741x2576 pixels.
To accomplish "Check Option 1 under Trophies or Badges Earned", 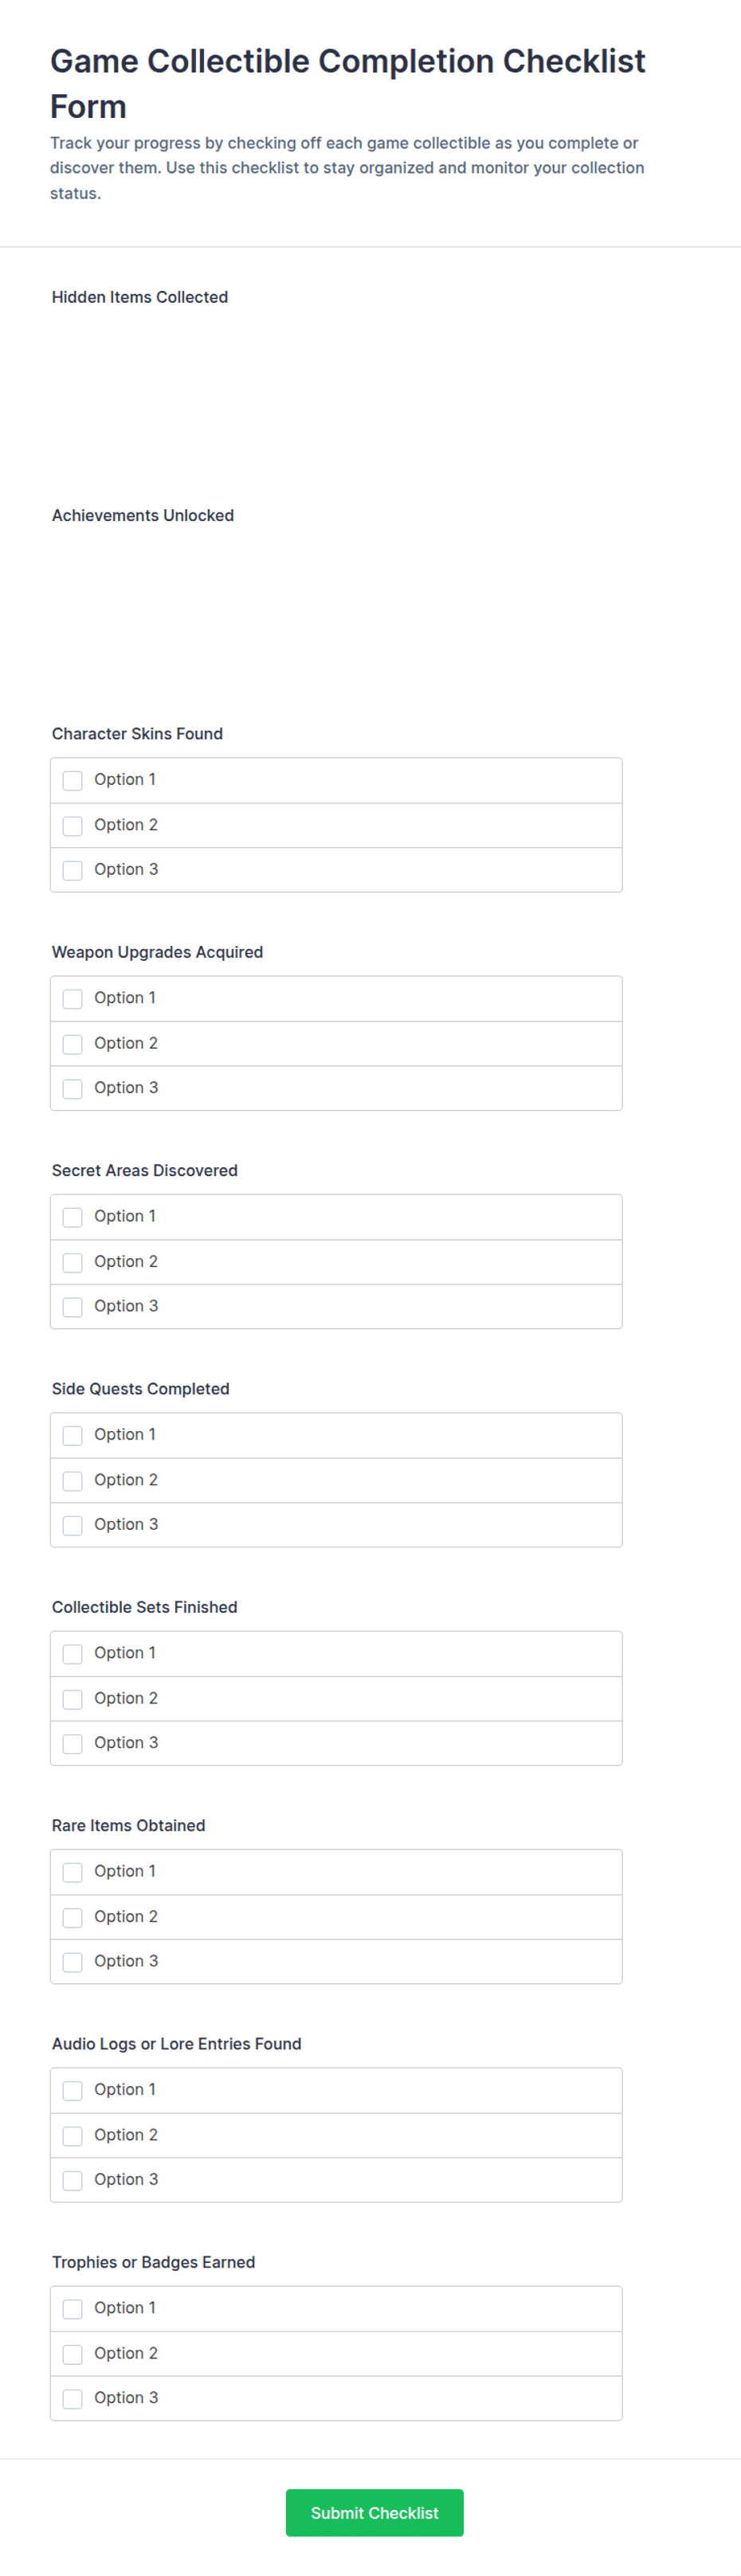I will click(x=72, y=2308).
